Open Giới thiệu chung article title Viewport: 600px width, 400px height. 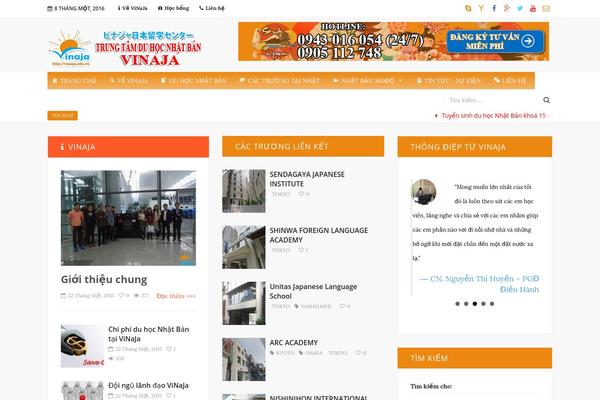[x=104, y=279]
